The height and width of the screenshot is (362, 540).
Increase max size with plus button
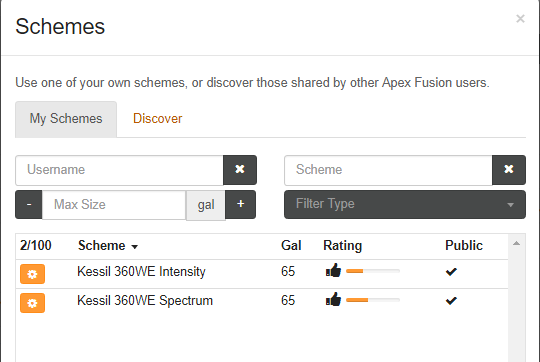pyautogui.click(x=240, y=205)
